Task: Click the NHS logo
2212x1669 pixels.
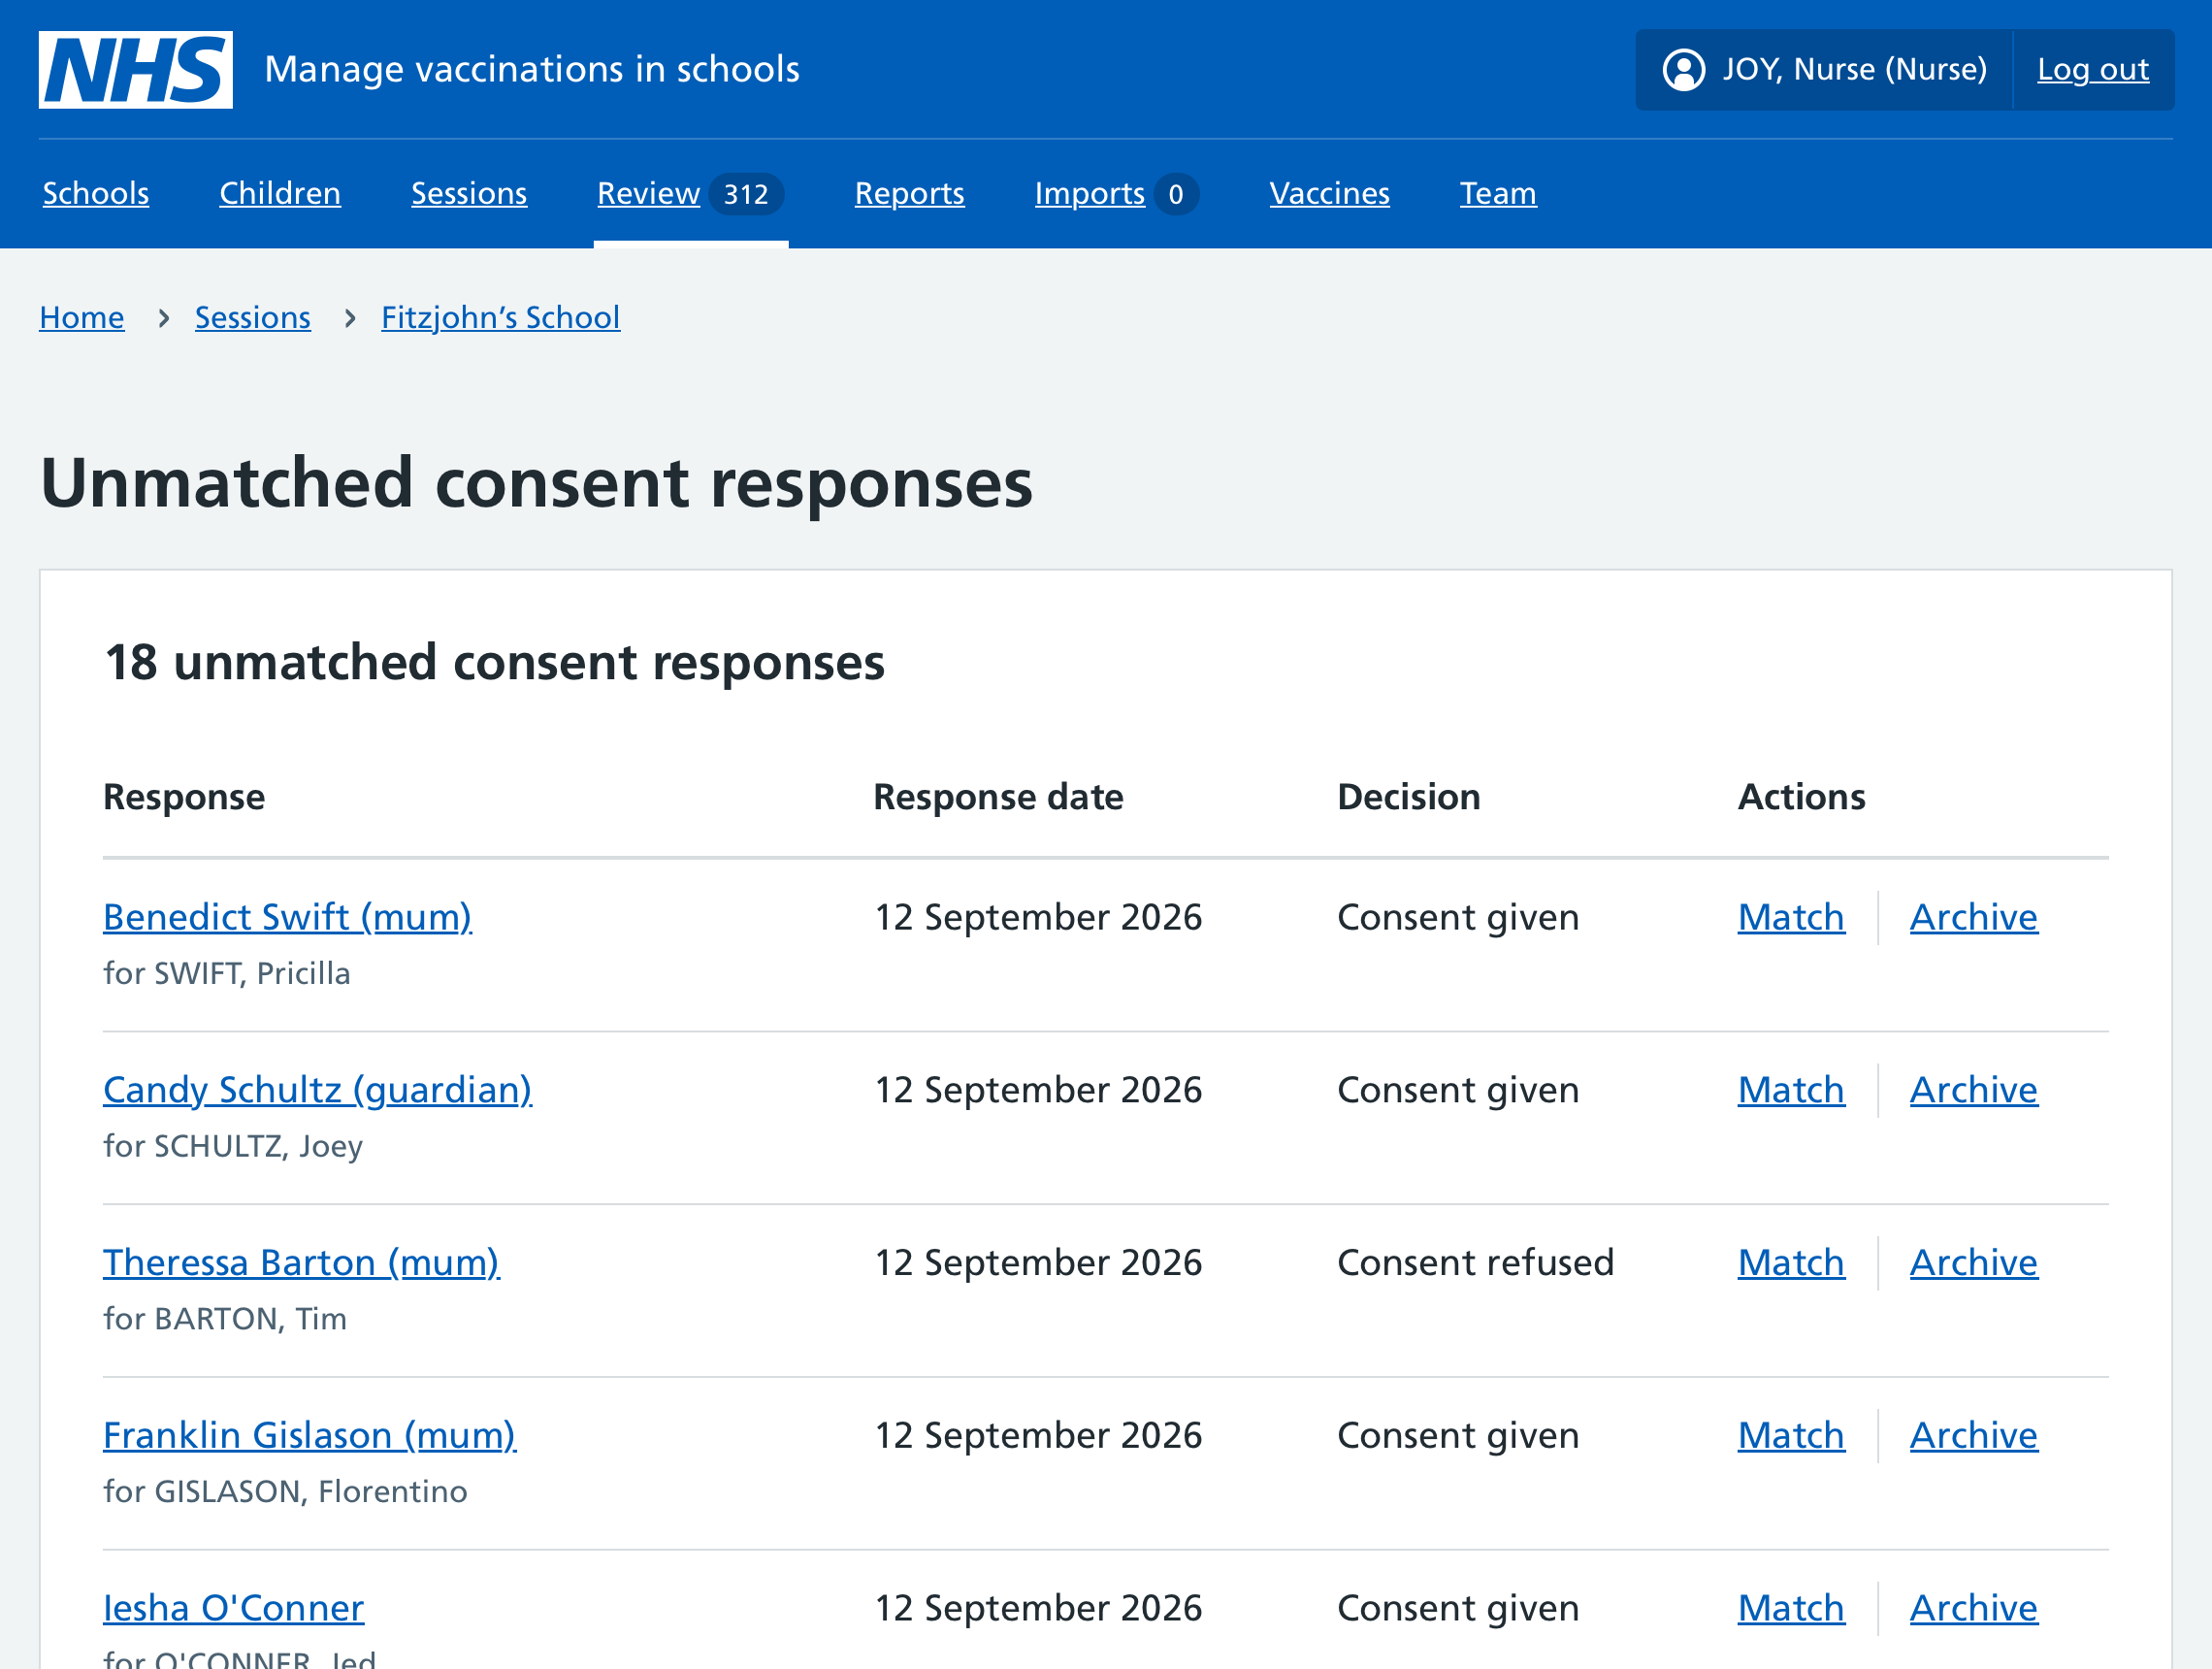Action: tap(136, 69)
